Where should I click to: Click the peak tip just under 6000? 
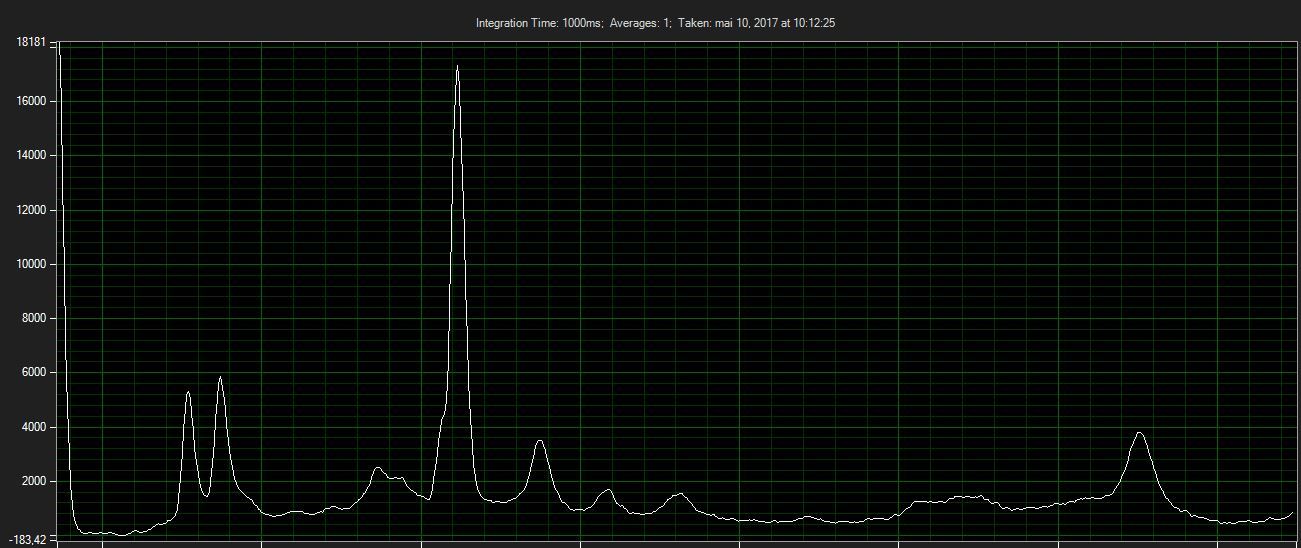(220, 378)
